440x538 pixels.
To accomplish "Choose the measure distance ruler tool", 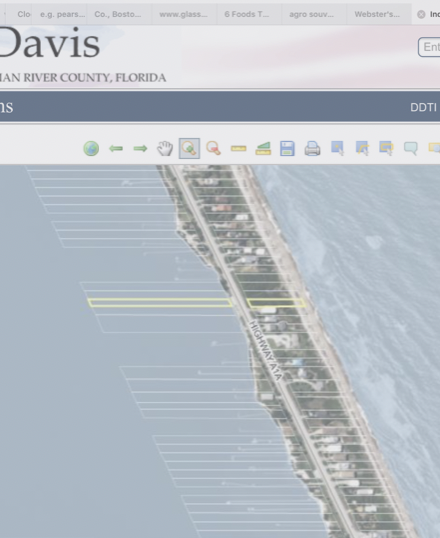I will click(x=239, y=149).
